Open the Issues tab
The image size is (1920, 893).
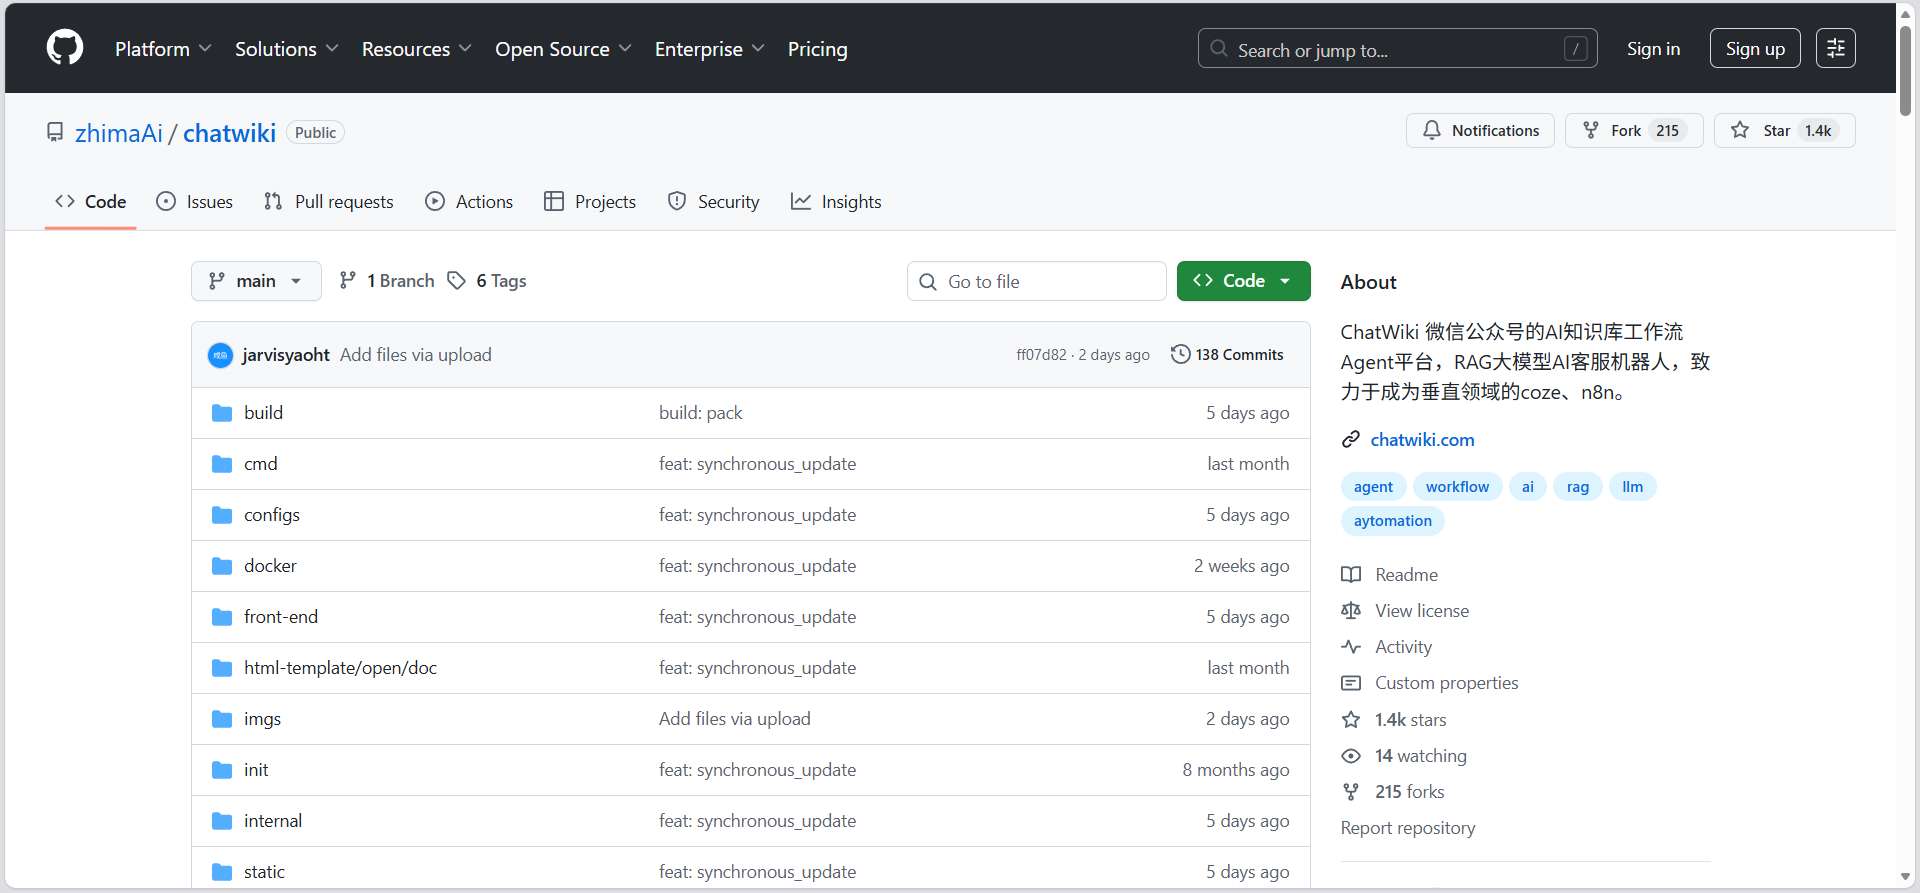tap(195, 202)
